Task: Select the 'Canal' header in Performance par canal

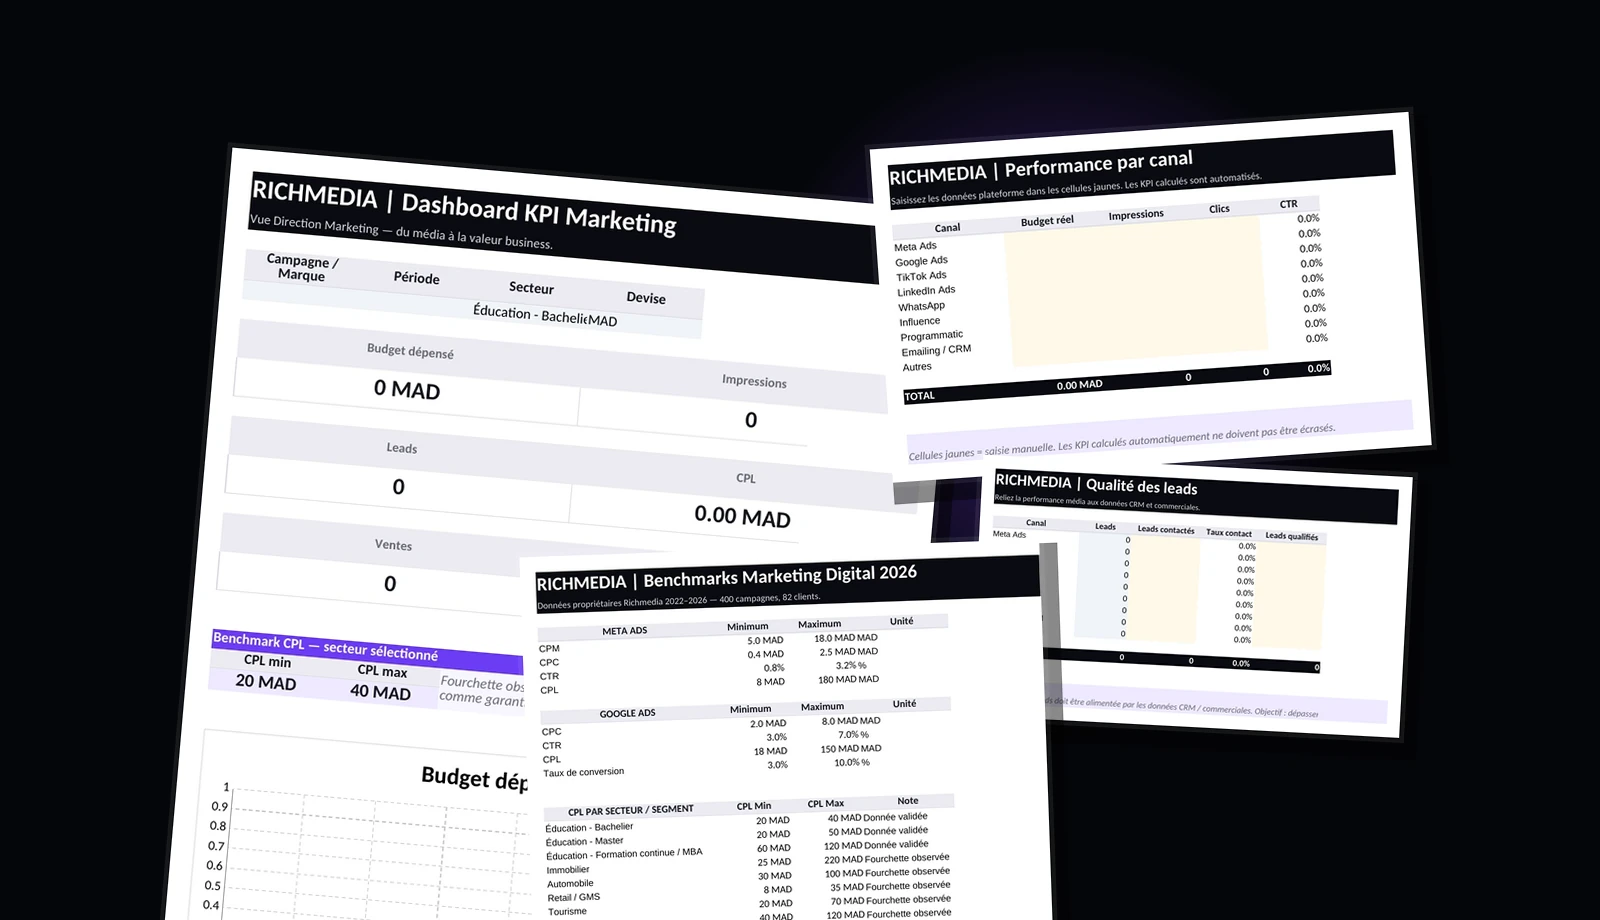Action: pyautogui.click(x=947, y=228)
